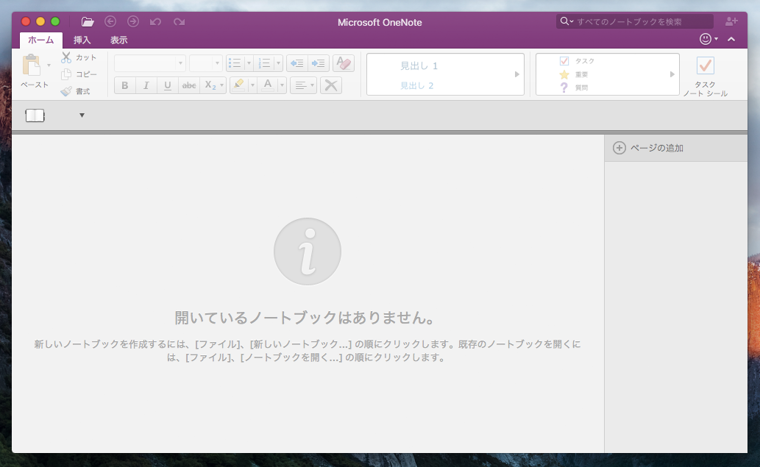760x467 pixels.
Task: Open the 挿入 tab
Action: point(82,40)
